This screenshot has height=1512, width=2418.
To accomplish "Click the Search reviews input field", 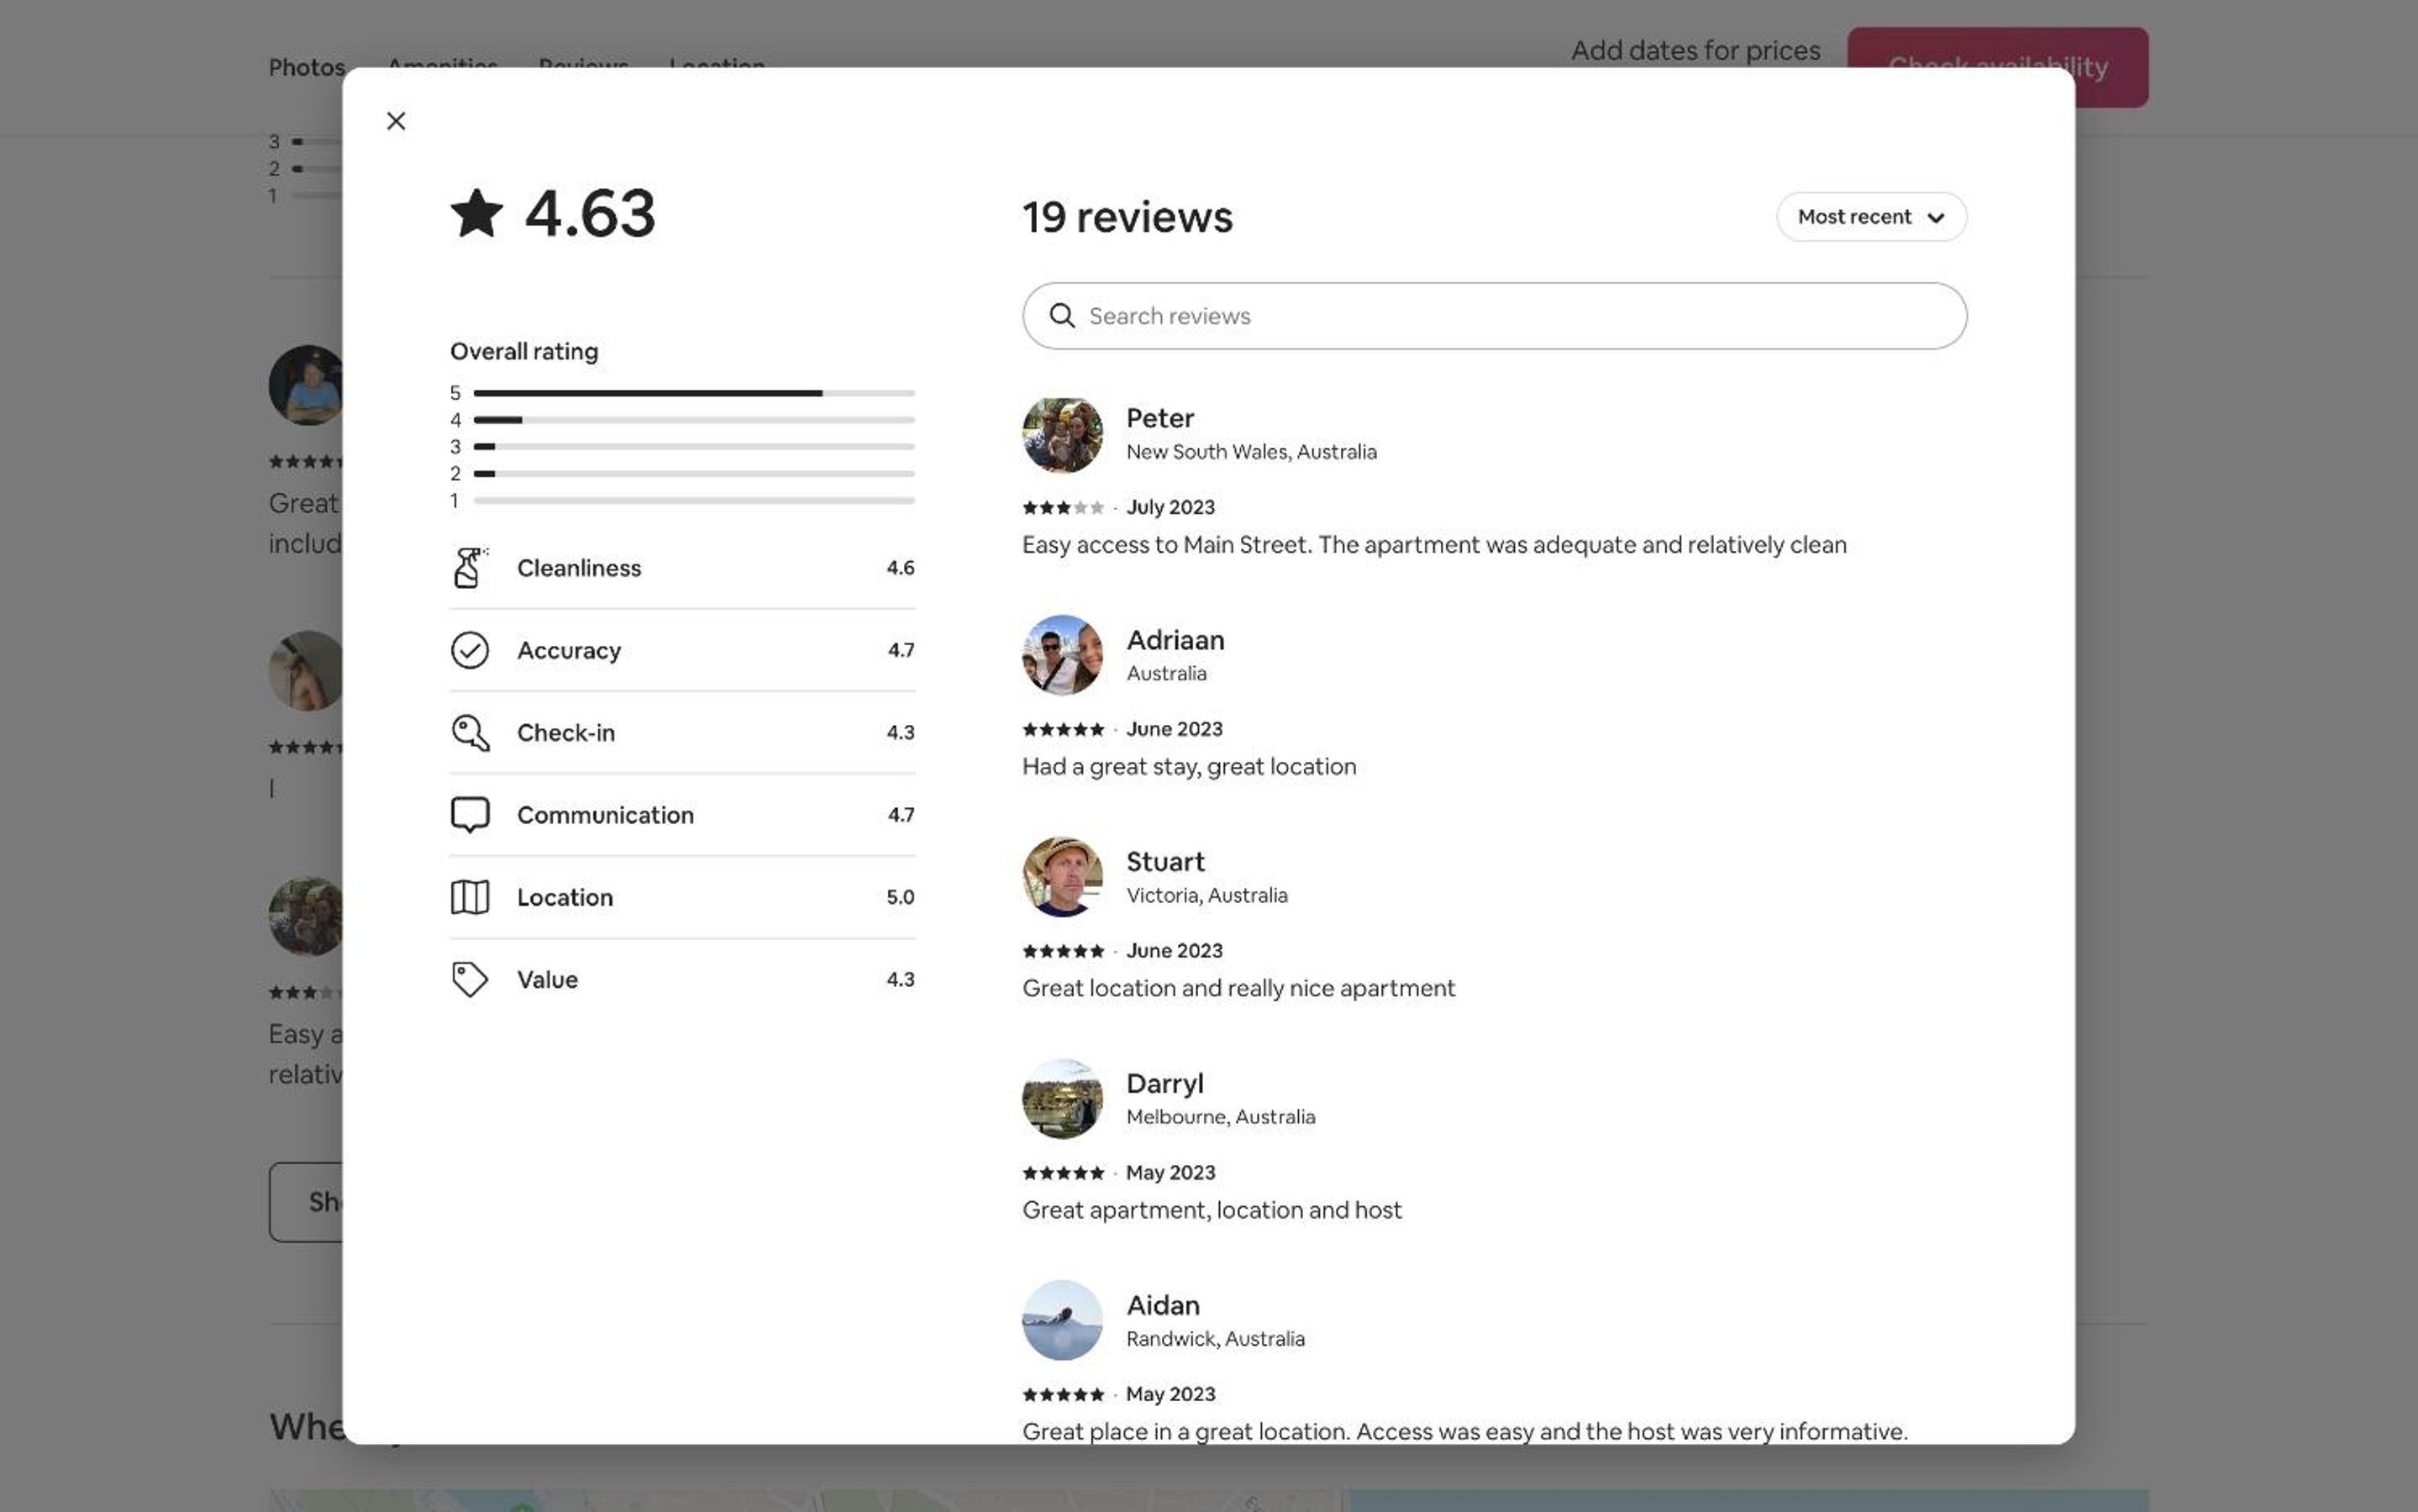I will point(1494,316).
